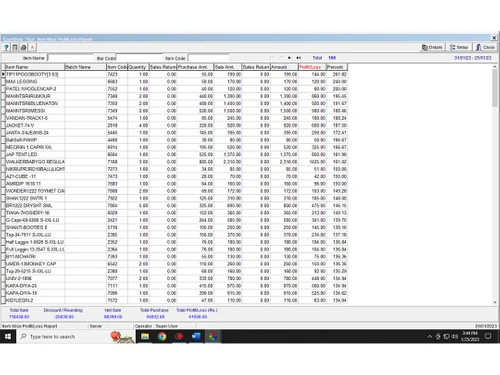Click Operator : Super User in status bar
Image resolution: width=500 pixels, height=375 pixels.
pos(156,326)
